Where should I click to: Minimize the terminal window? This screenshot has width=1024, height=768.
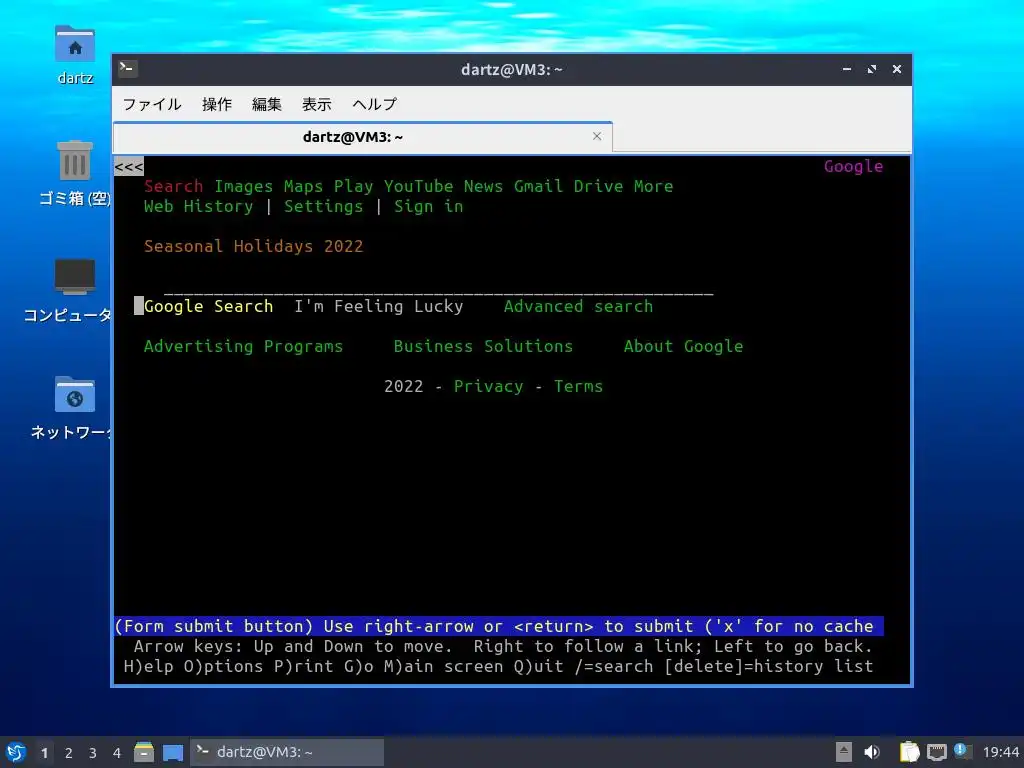click(847, 69)
